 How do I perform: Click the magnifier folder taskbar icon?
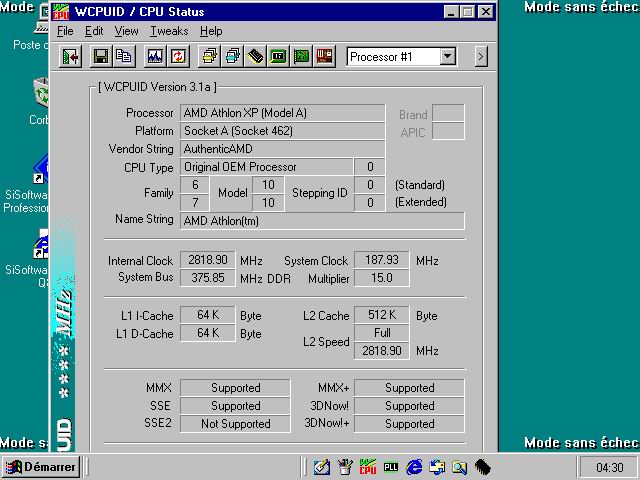[x=460, y=467]
